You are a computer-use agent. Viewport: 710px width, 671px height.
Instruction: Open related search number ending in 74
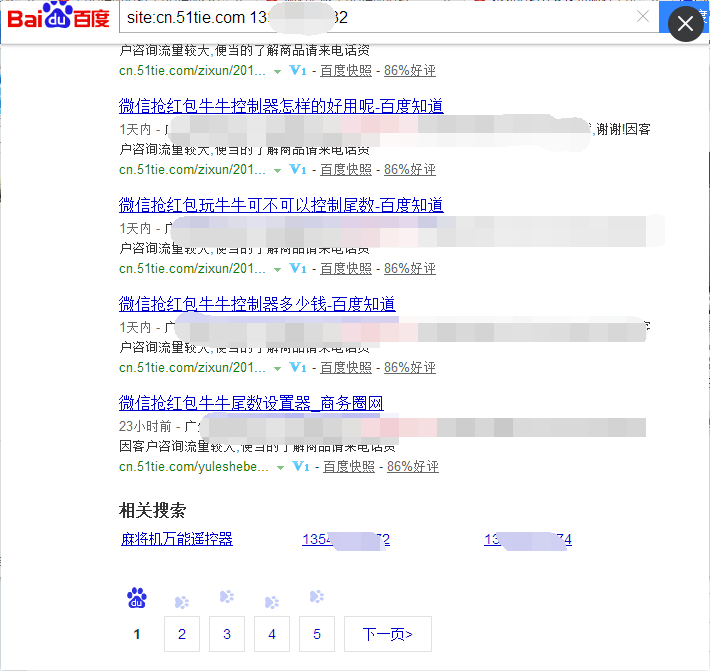[x=528, y=540]
